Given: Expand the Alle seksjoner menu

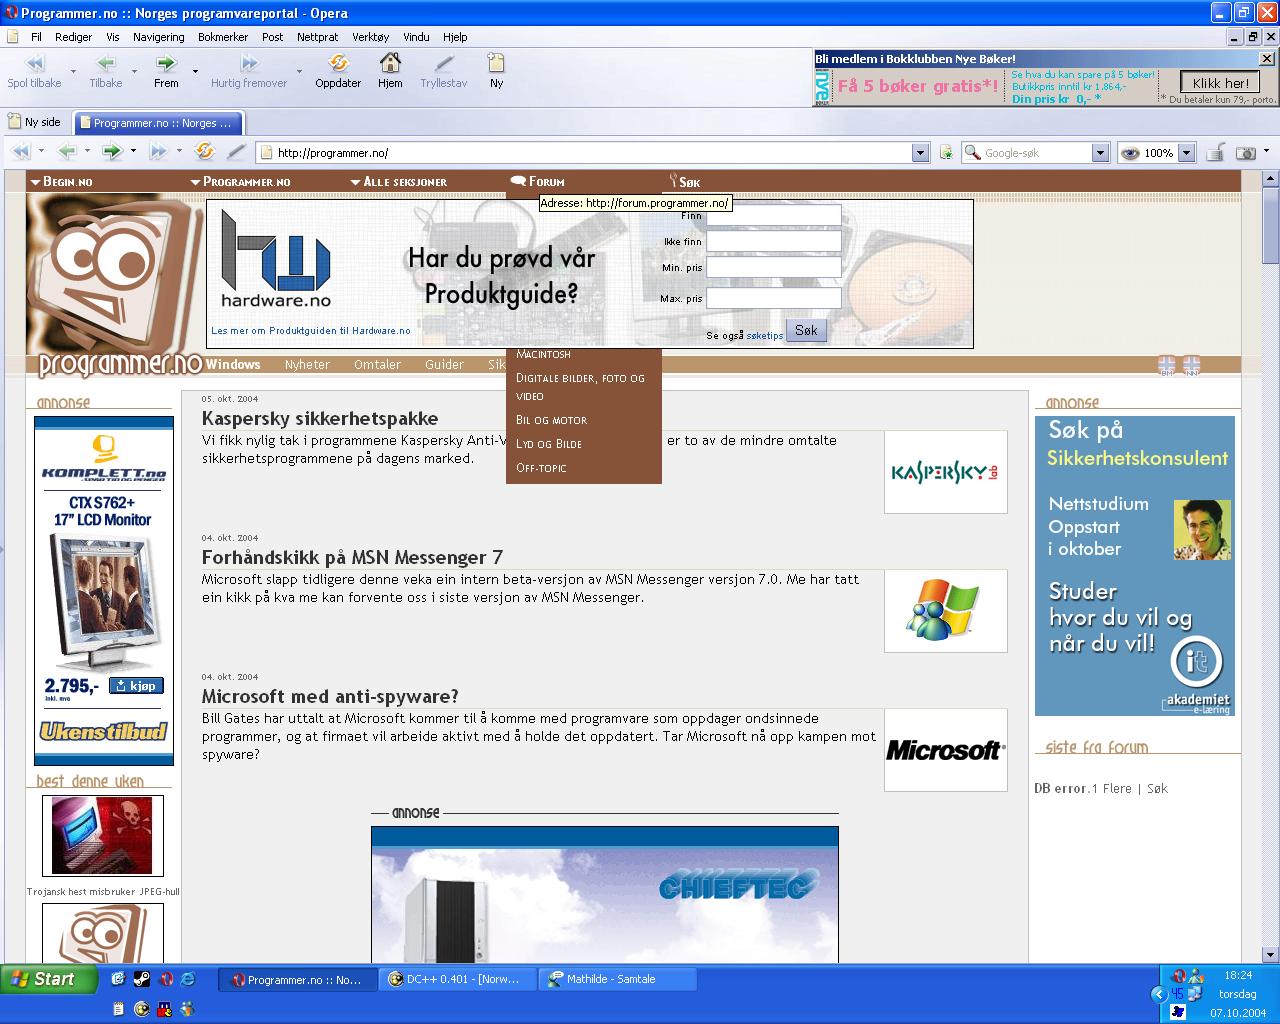Looking at the screenshot, I should (399, 182).
